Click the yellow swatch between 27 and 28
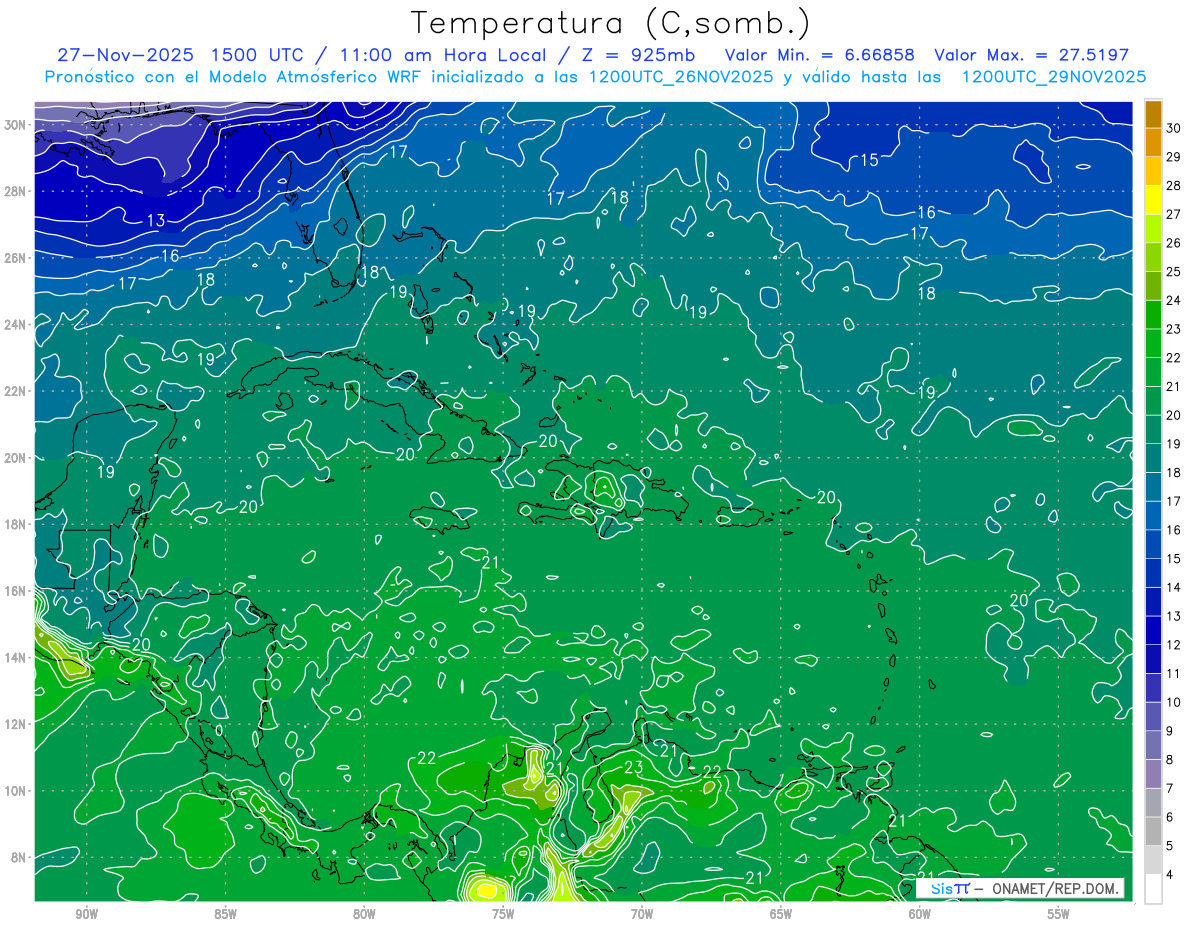The image size is (1200, 927). 1153,200
